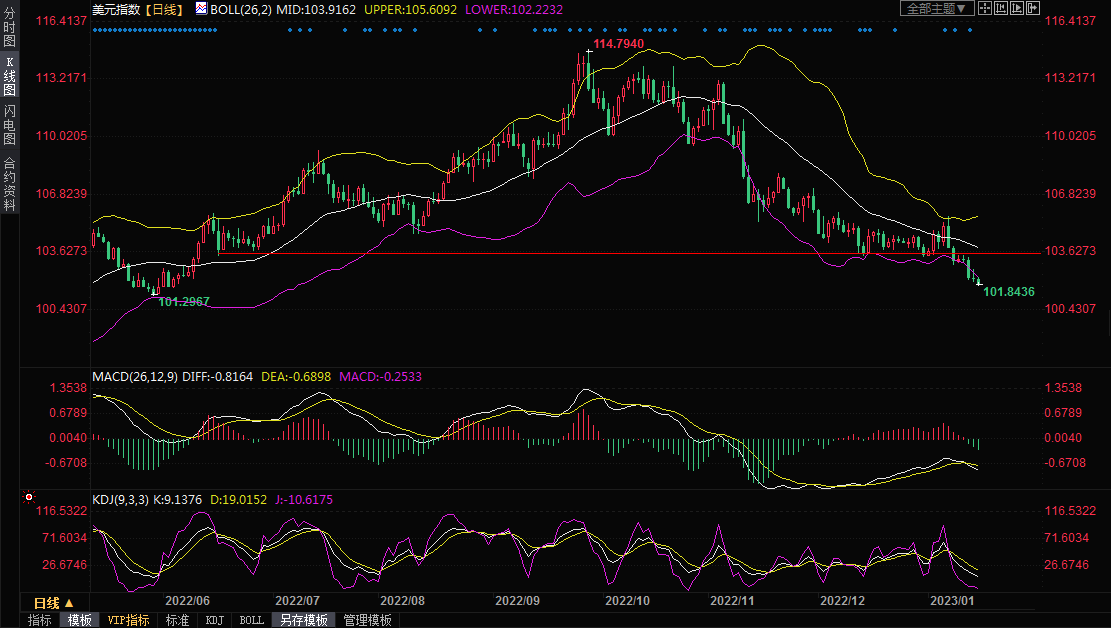The image size is (1111, 628).
Task: Click the crosshair cursor icon
Action: 985,8
